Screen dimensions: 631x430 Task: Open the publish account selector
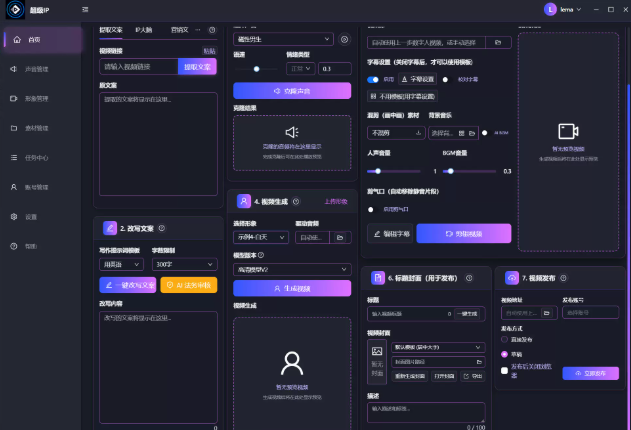590,313
